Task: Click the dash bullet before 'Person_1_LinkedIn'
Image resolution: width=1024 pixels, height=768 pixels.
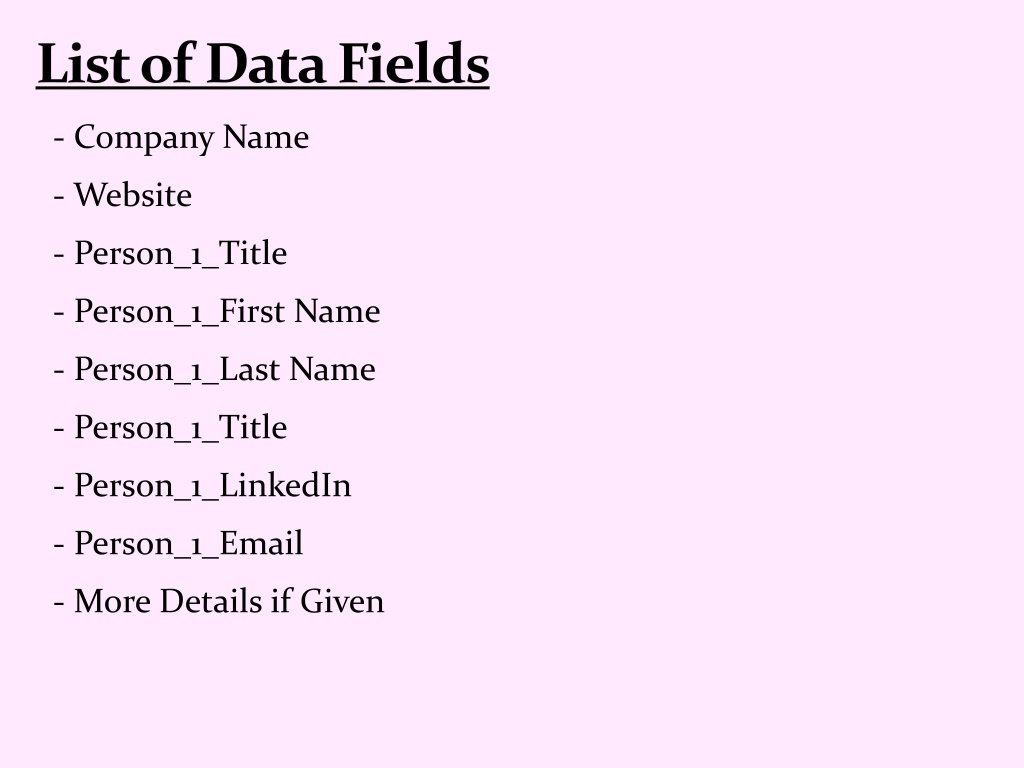Action: pyautogui.click(x=59, y=487)
